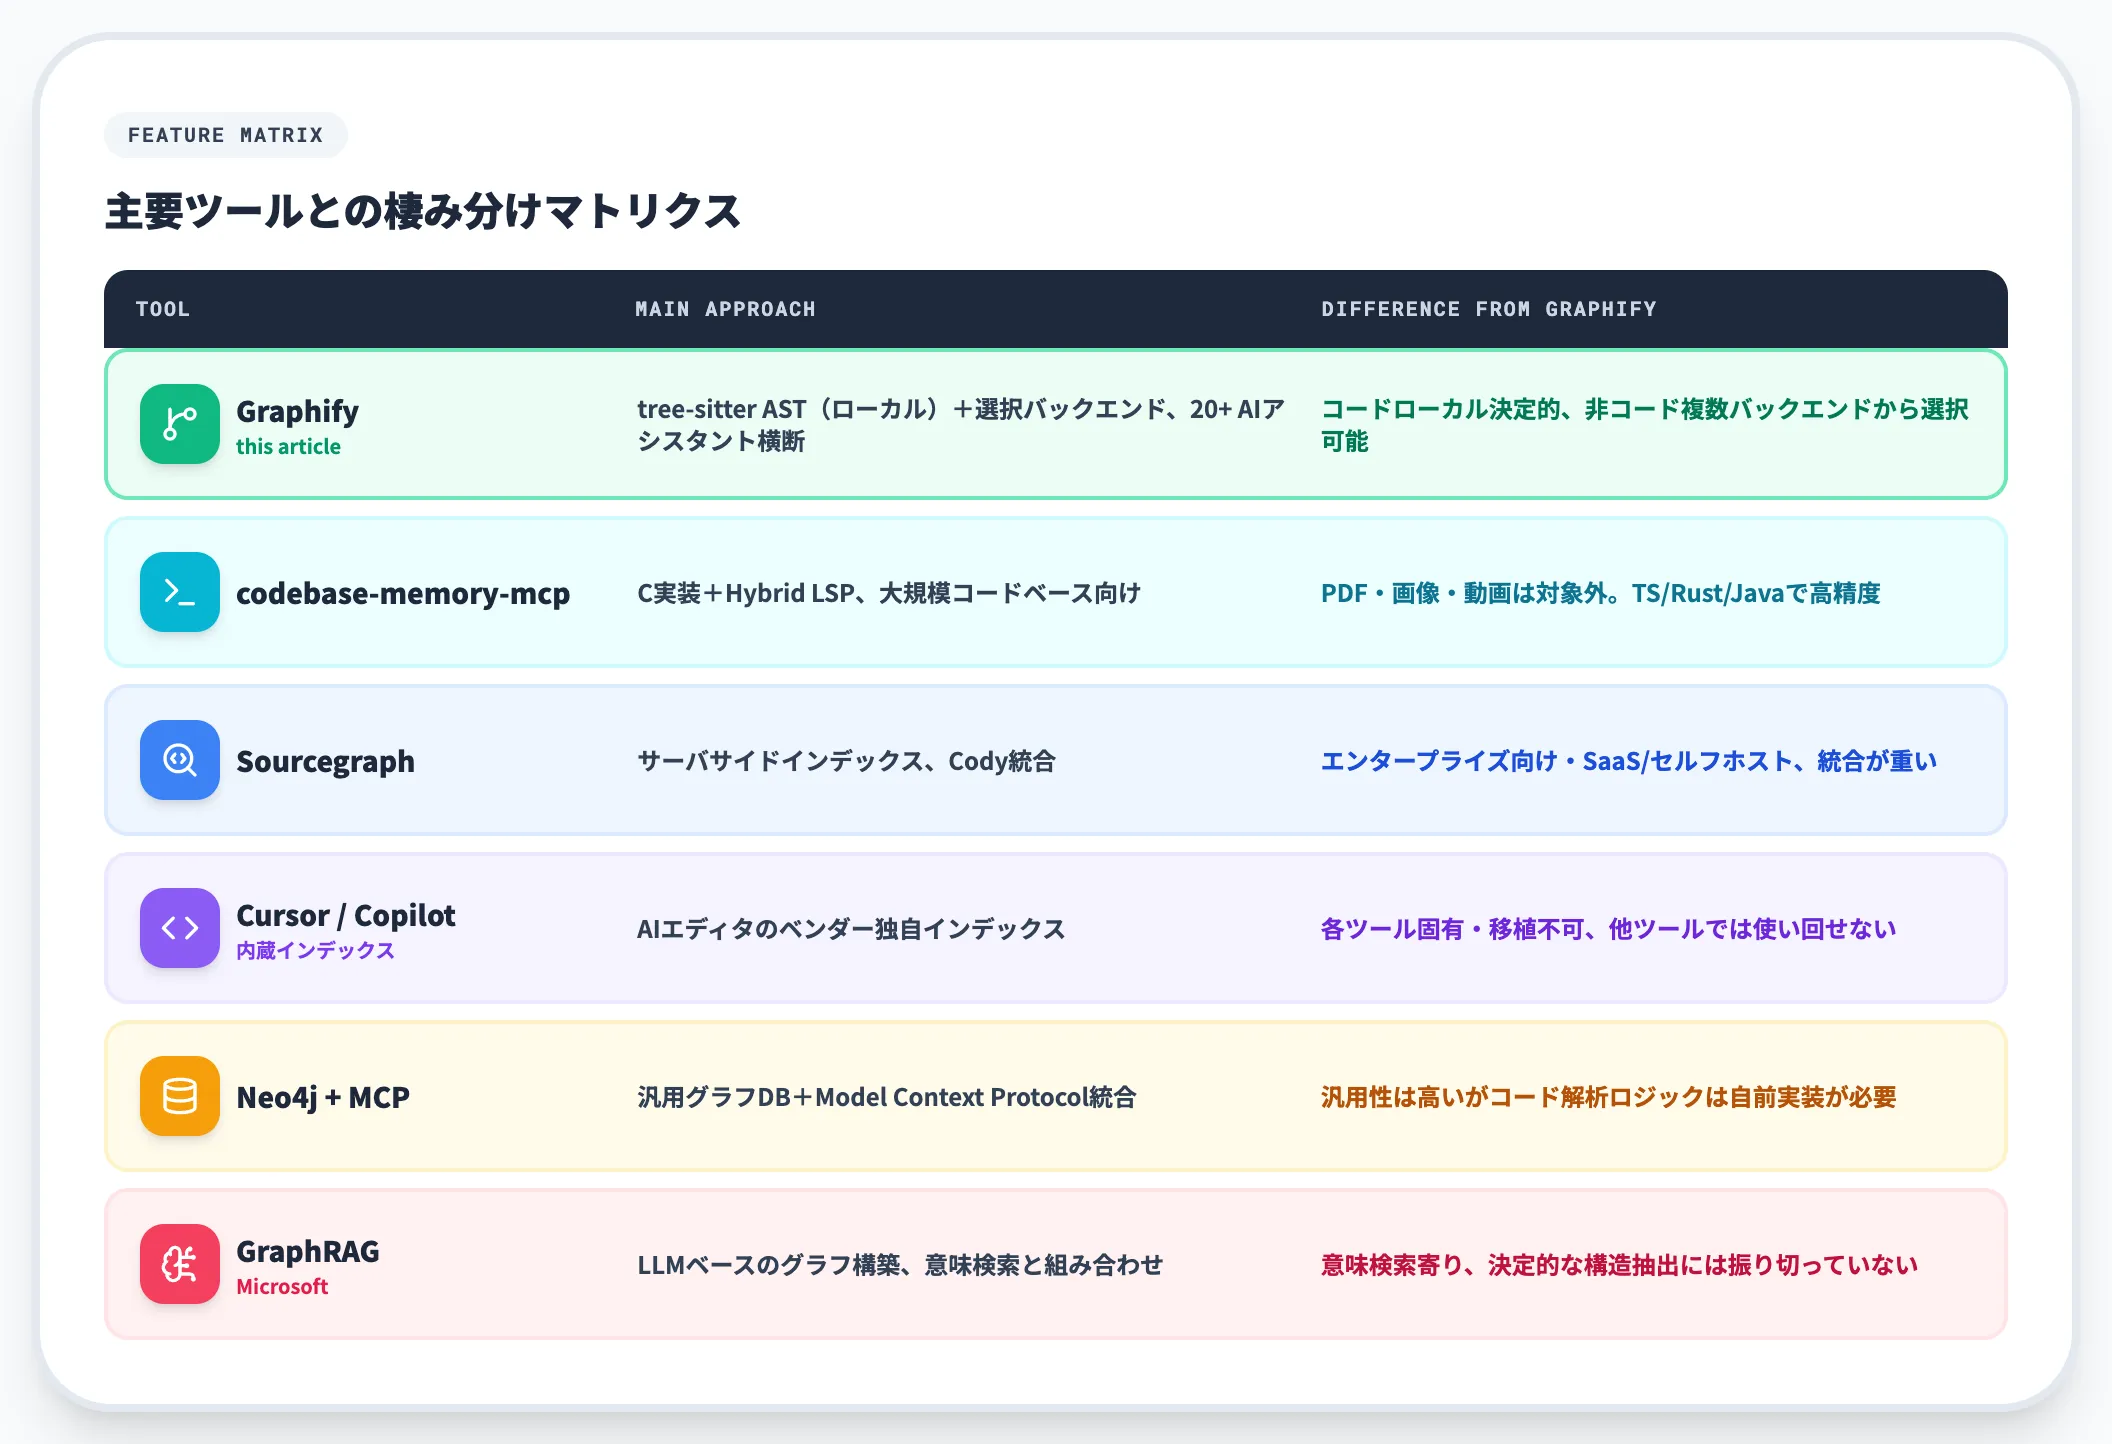The height and width of the screenshot is (1444, 2112).
Task: Click the 内蔵インデックス subtitle
Action: (315, 951)
